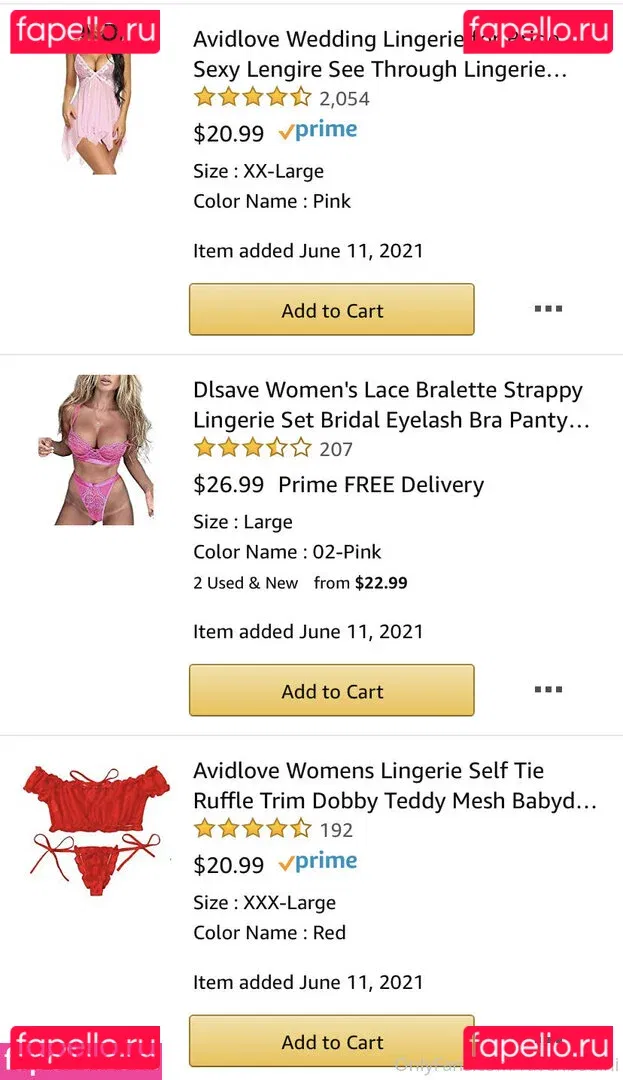View the 192 reviews for the red set
Screen dimensions: 623x1080
pyautogui.click(x=336, y=830)
